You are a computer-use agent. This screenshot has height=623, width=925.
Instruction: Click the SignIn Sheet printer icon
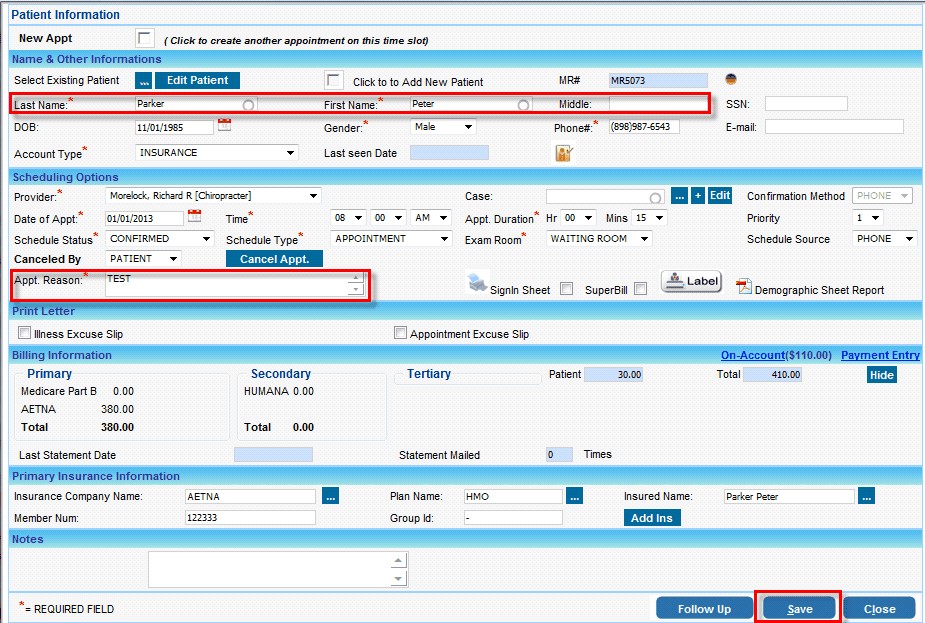[x=478, y=284]
